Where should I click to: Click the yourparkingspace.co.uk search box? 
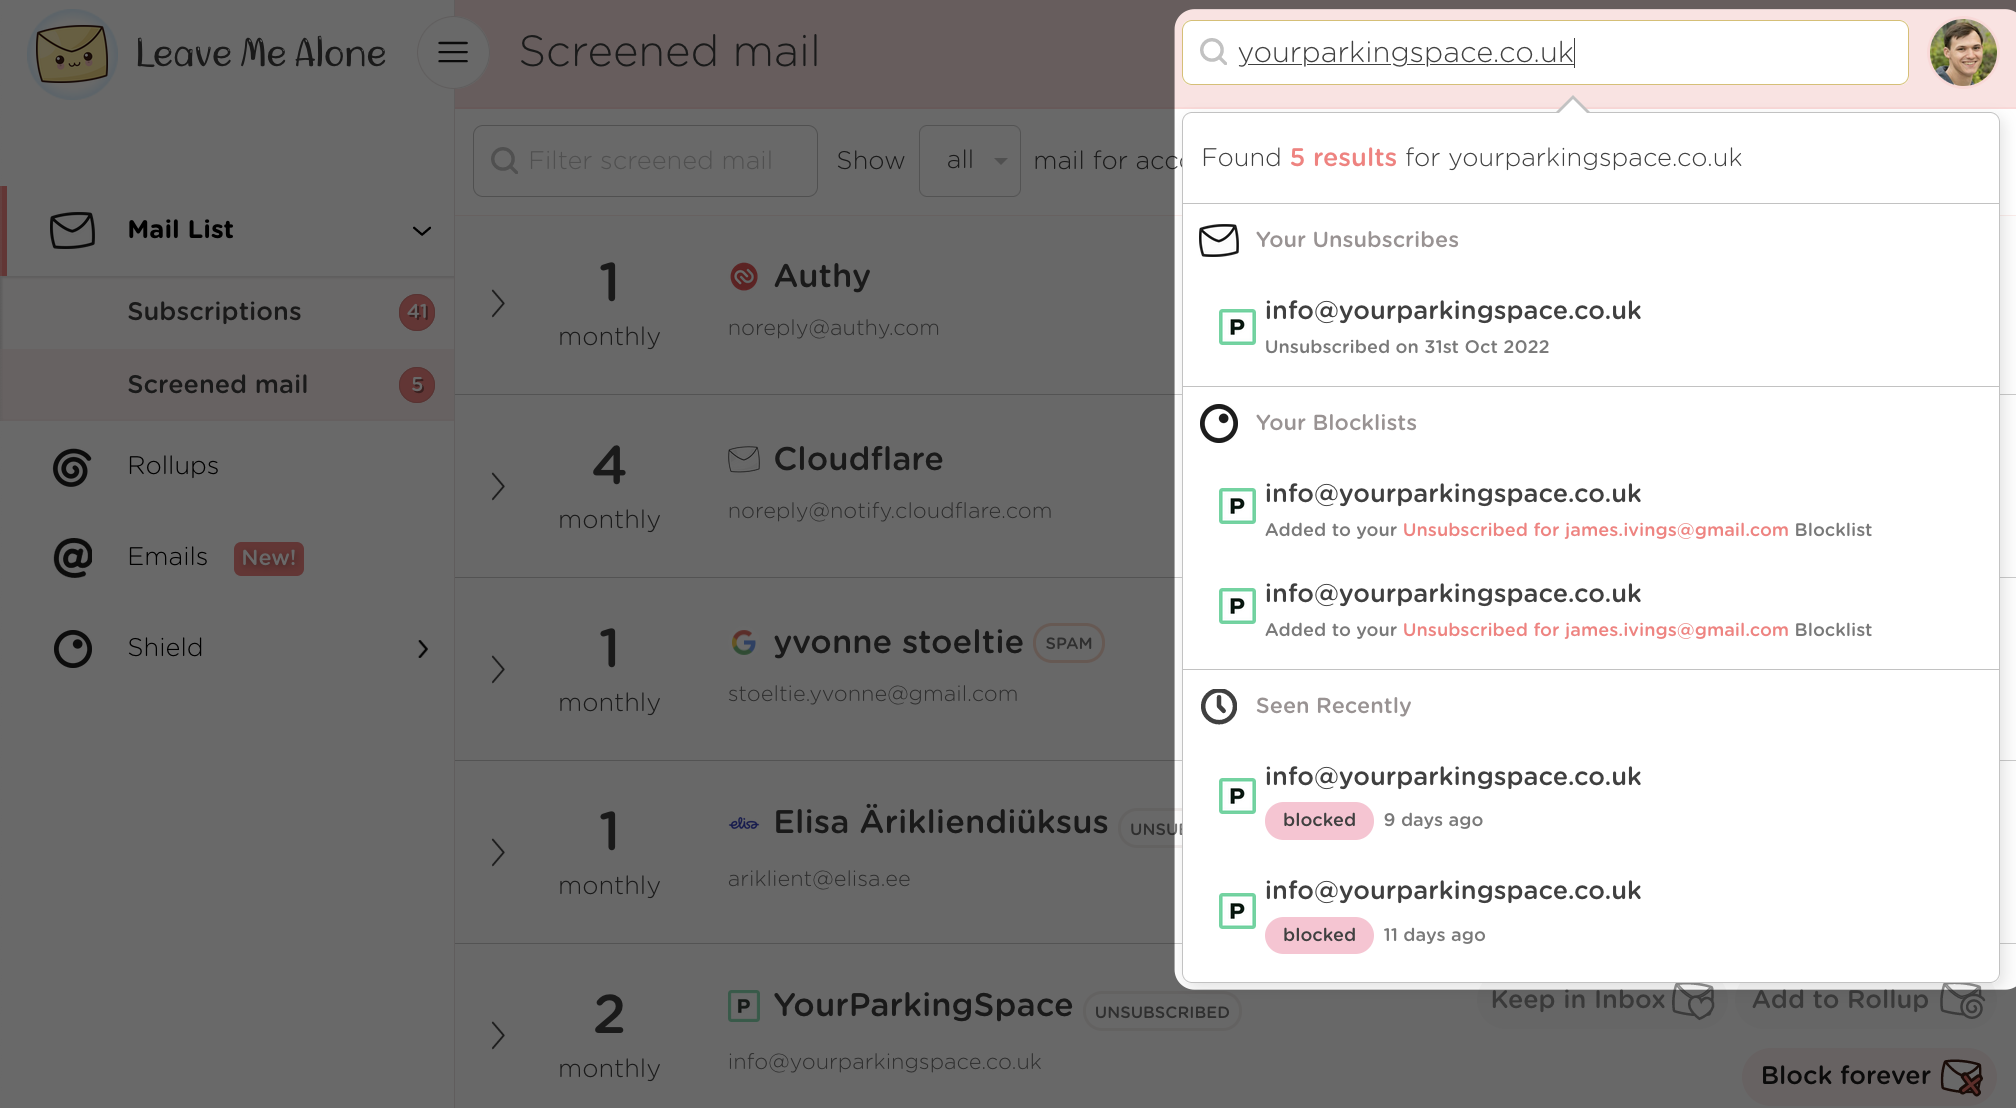(x=1545, y=53)
